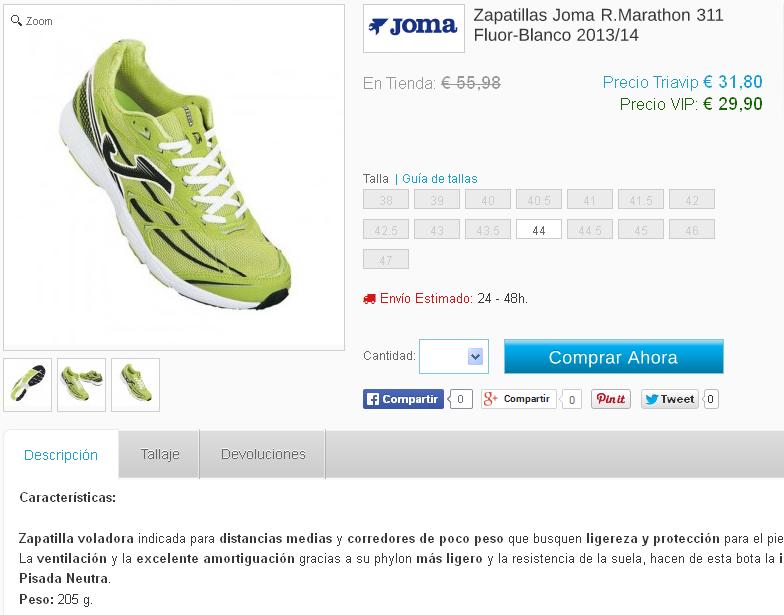
Task: Click the red delivery truck icon
Action: (369, 299)
